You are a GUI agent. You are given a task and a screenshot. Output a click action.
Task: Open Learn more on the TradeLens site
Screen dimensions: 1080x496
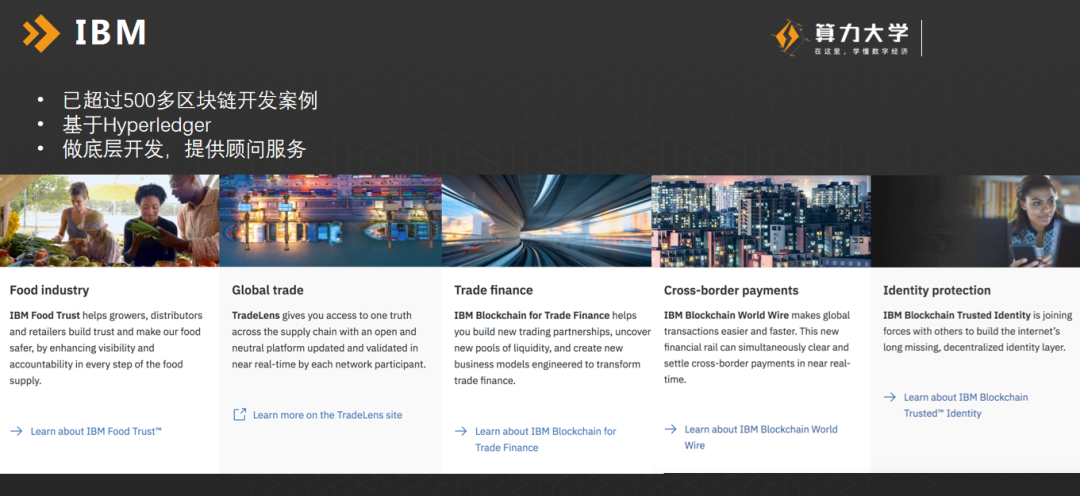click(327, 415)
